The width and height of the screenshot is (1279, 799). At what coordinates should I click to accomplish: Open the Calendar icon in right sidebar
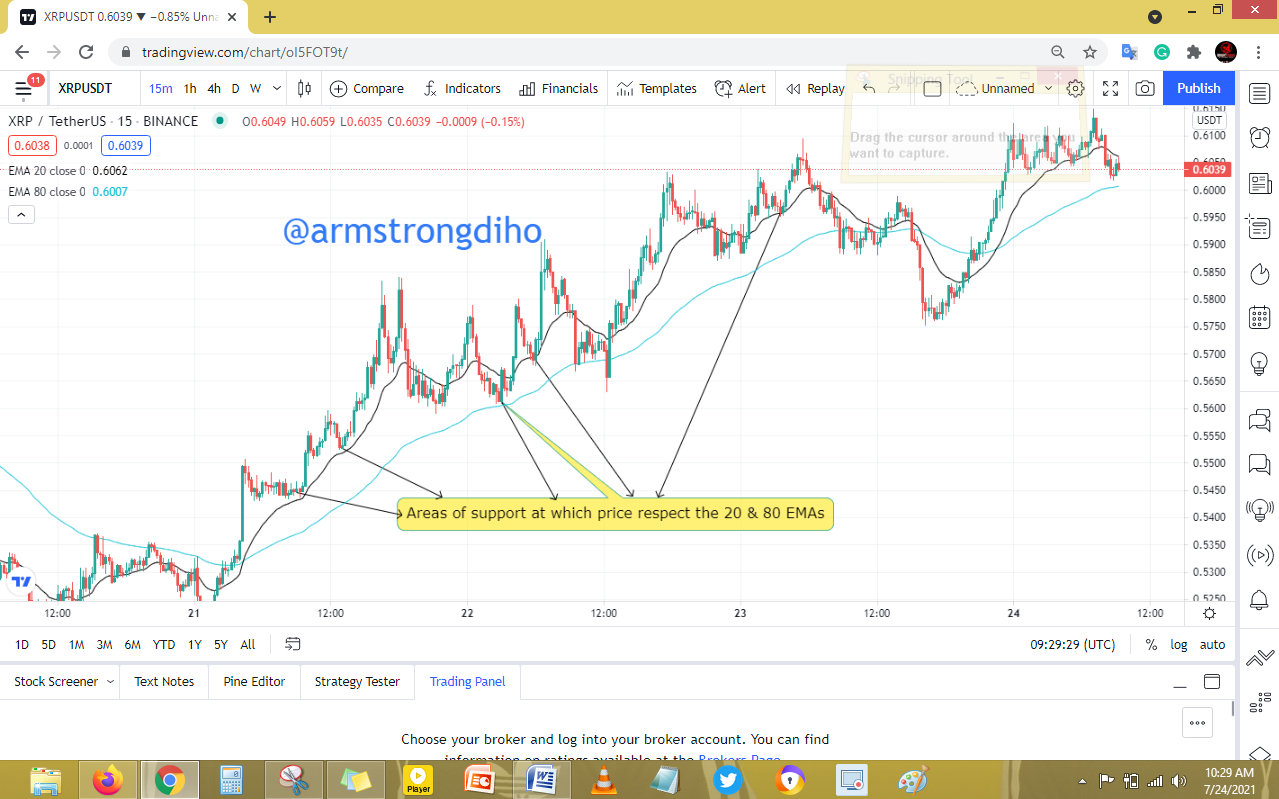pyautogui.click(x=1260, y=319)
